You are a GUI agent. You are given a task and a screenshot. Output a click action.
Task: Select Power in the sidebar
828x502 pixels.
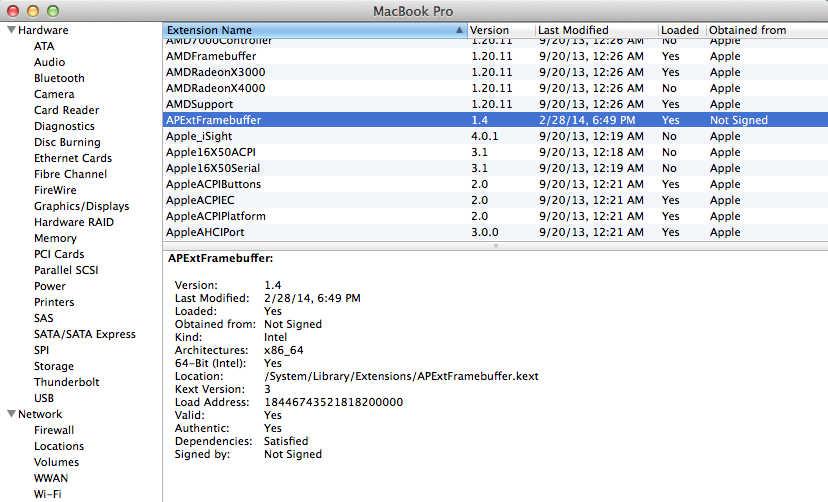tap(50, 286)
